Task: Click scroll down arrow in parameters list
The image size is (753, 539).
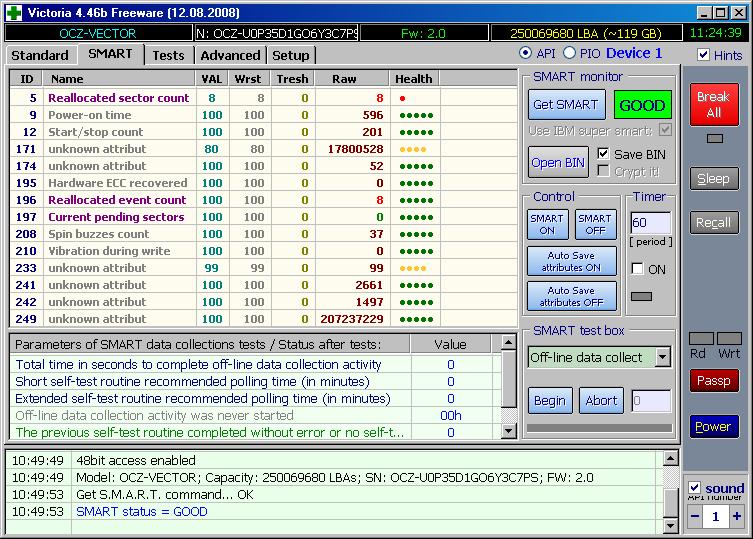Action: pos(509,431)
